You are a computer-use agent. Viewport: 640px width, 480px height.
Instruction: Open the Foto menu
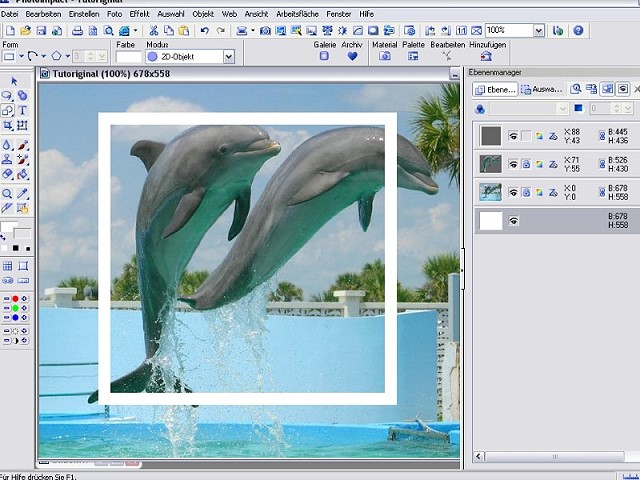(115, 14)
